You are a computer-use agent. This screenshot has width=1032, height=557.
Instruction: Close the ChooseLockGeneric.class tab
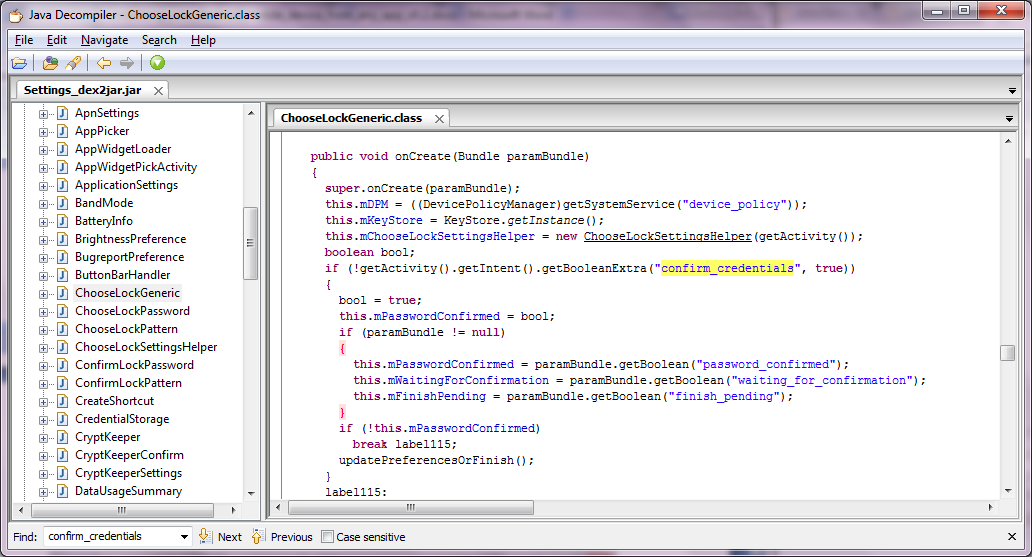pyautogui.click(x=439, y=119)
